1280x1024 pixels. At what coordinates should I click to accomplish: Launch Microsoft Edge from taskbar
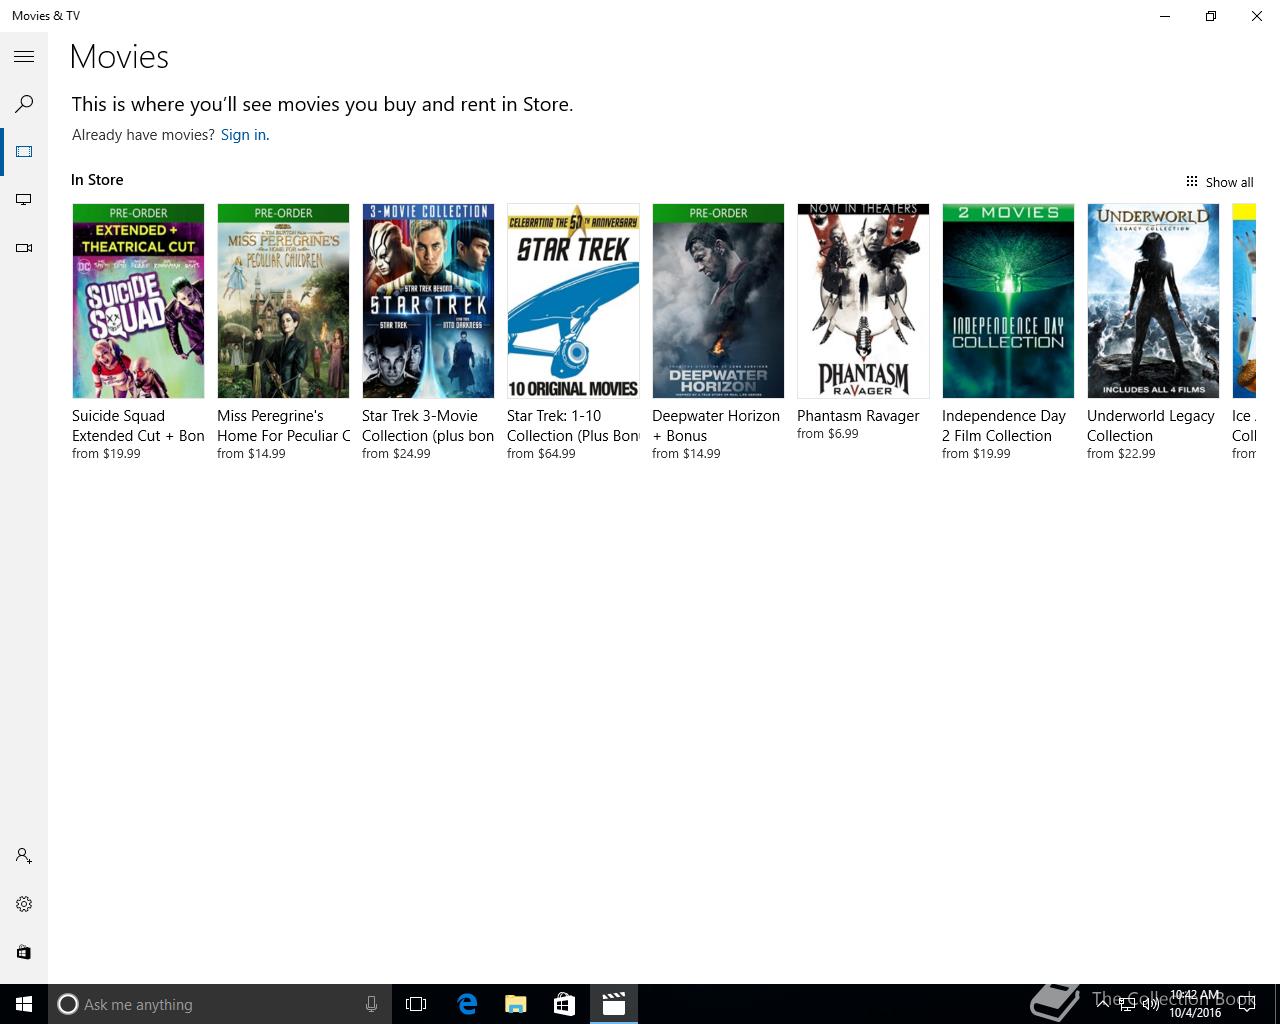(x=467, y=1004)
